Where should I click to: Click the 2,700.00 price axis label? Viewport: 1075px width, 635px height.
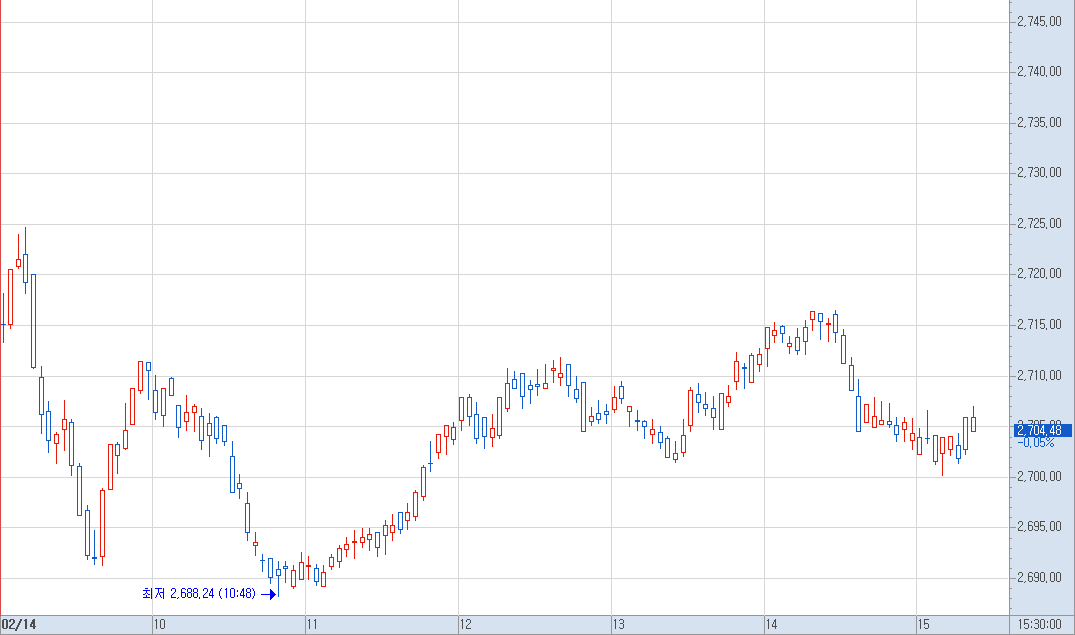pos(1039,476)
